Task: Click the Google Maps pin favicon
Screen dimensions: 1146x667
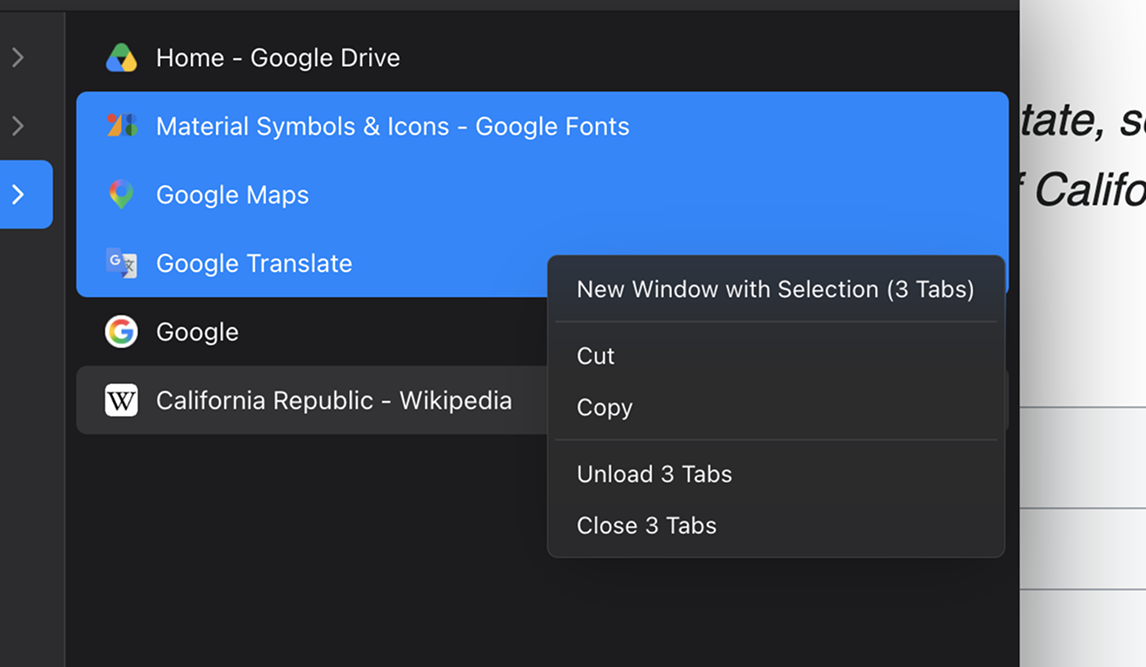Action: 121,194
